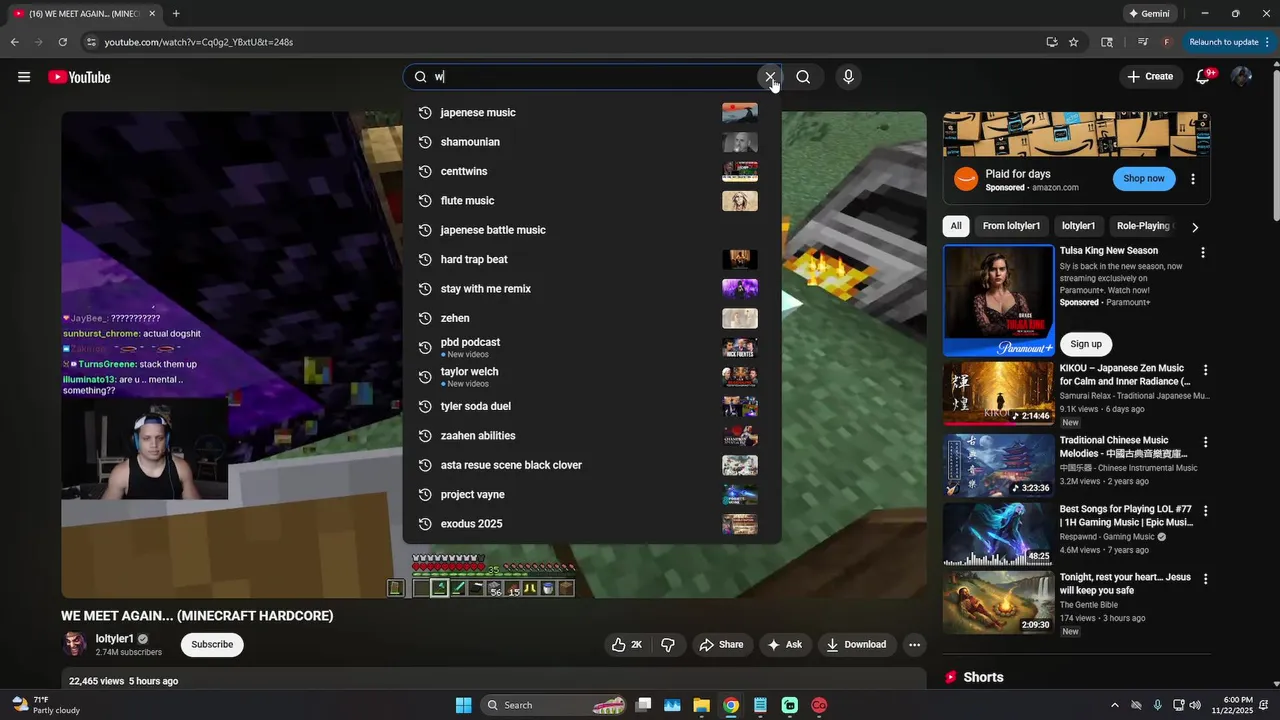Viewport: 1280px width, 720px height.
Task: Click the Ask button
Action: (785, 645)
